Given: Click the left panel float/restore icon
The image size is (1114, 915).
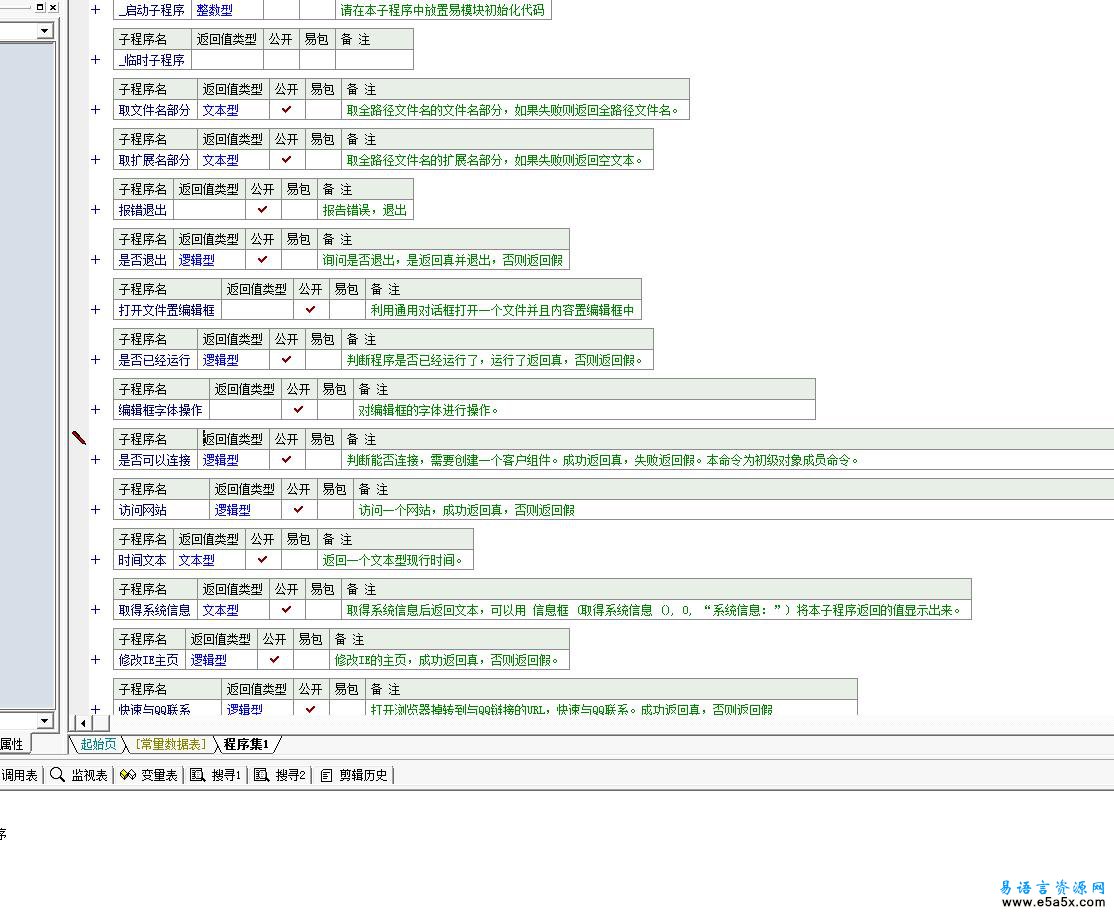Looking at the screenshot, I should point(40,7).
